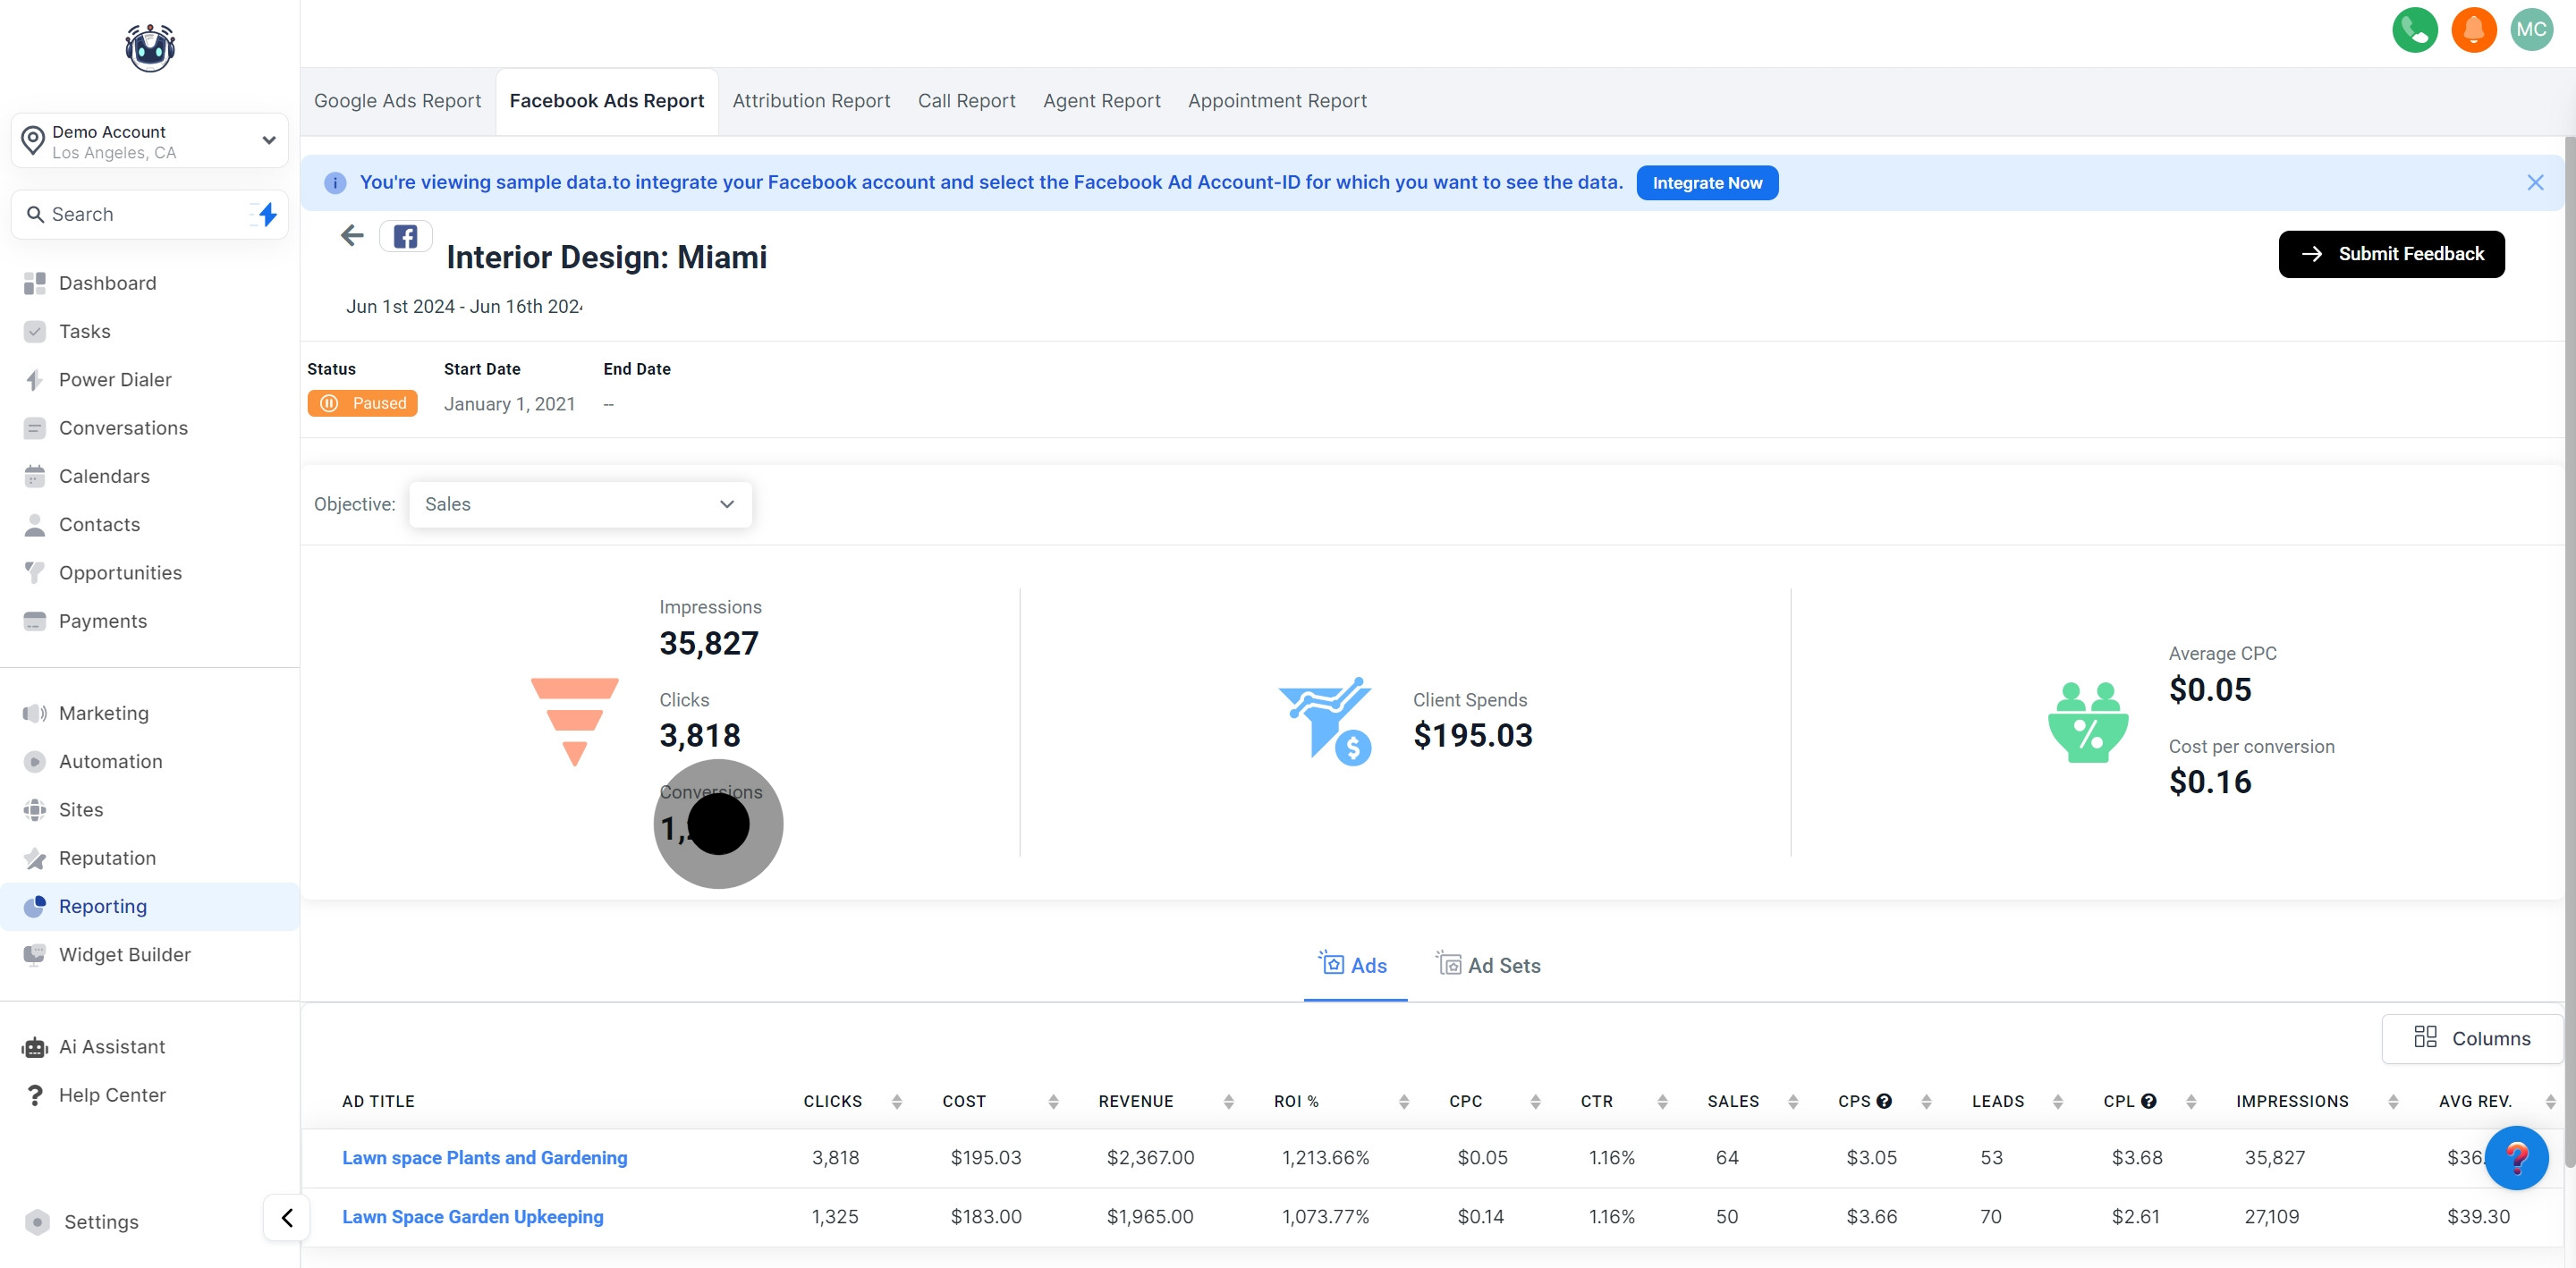The height and width of the screenshot is (1268, 2576).
Task: Switch to the Ad Sets tab
Action: pos(1488,965)
